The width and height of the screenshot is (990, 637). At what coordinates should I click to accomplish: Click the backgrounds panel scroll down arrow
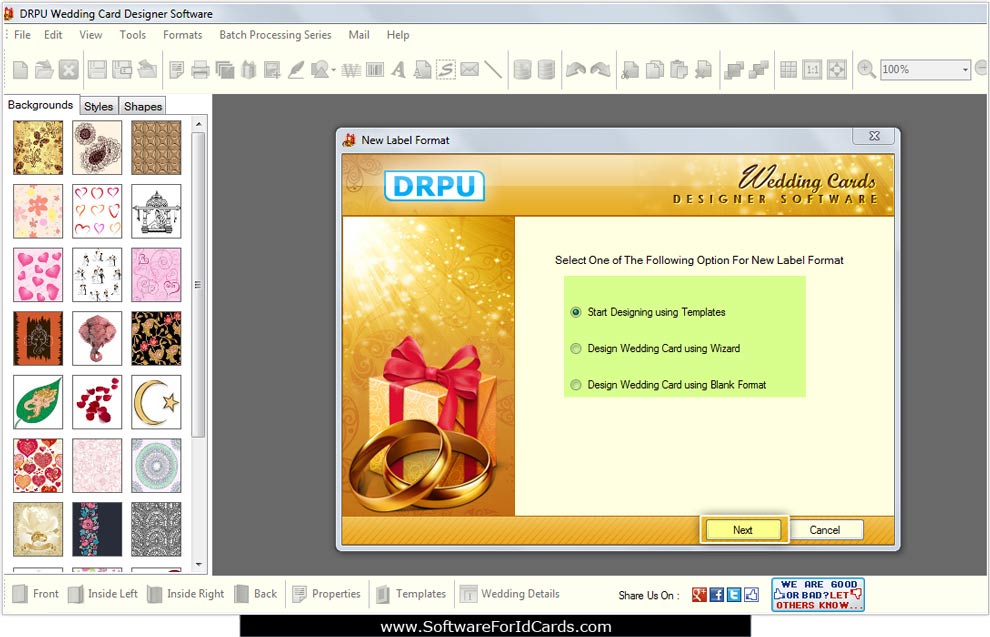click(198, 564)
